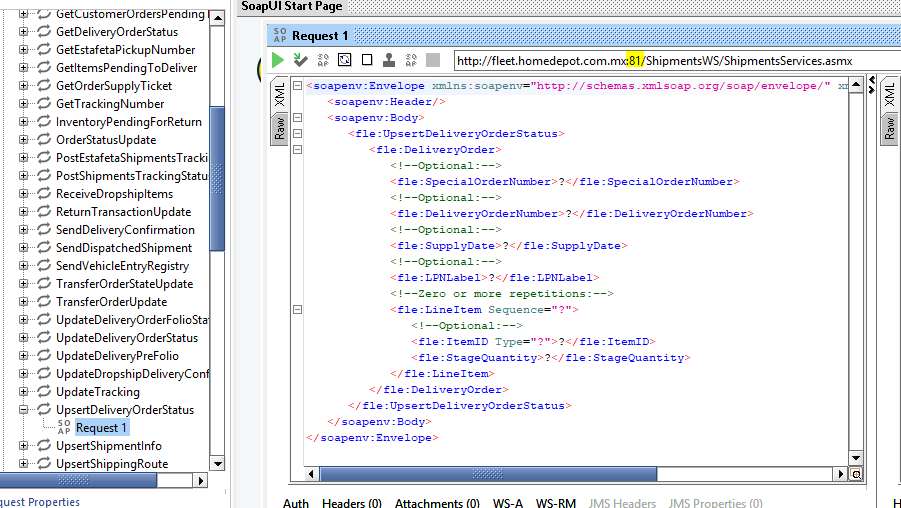Click the person silhouette toolbar icon
Image resolution: width=901 pixels, height=508 pixels.
pos(389,60)
